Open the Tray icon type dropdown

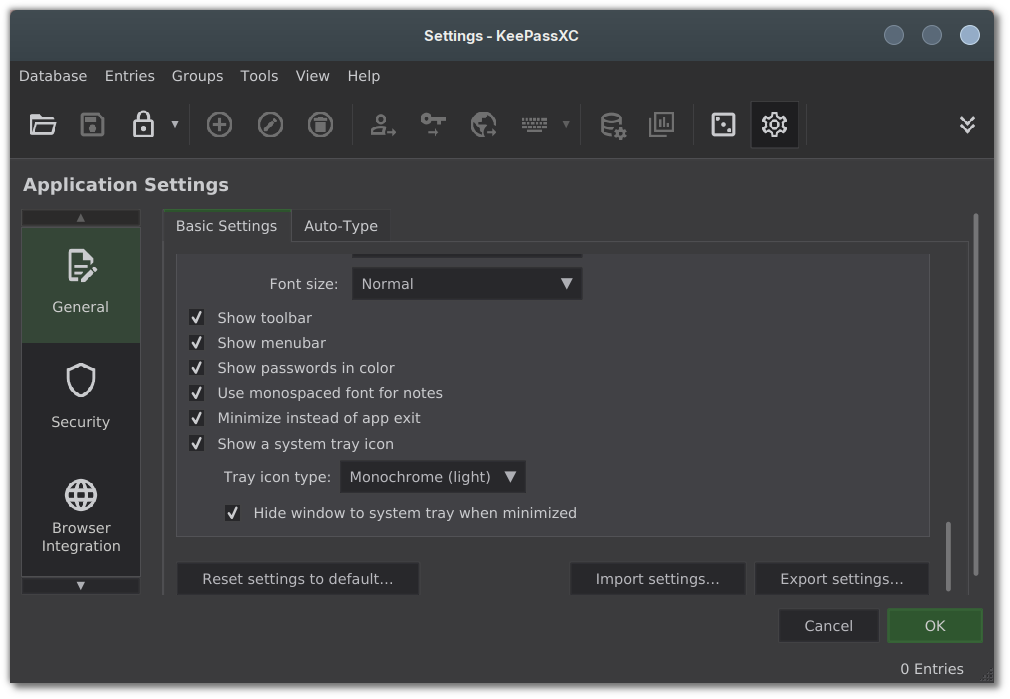tap(433, 477)
